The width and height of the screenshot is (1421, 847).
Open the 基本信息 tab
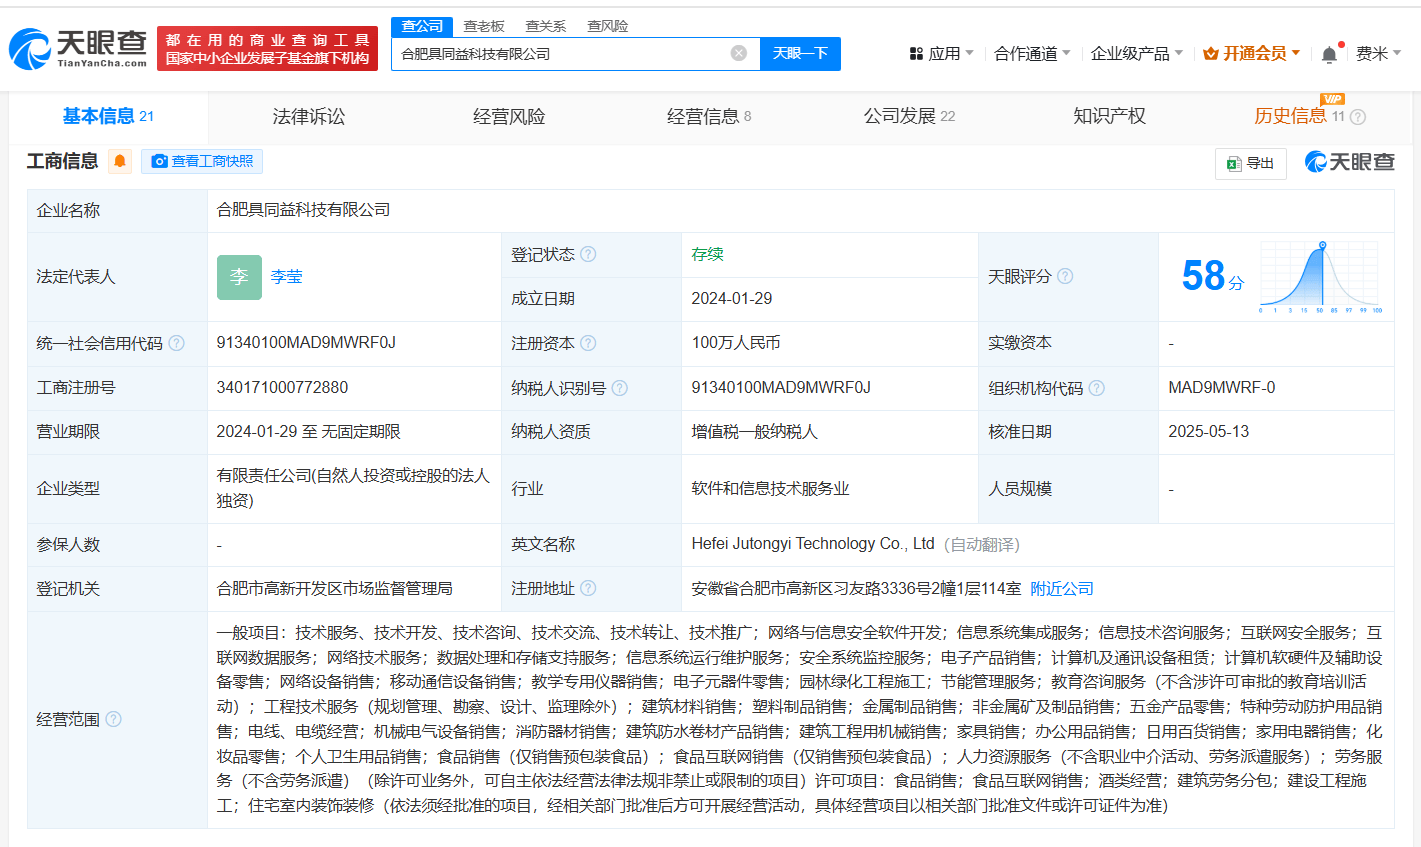pyautogui.click(x=109, y=116)
